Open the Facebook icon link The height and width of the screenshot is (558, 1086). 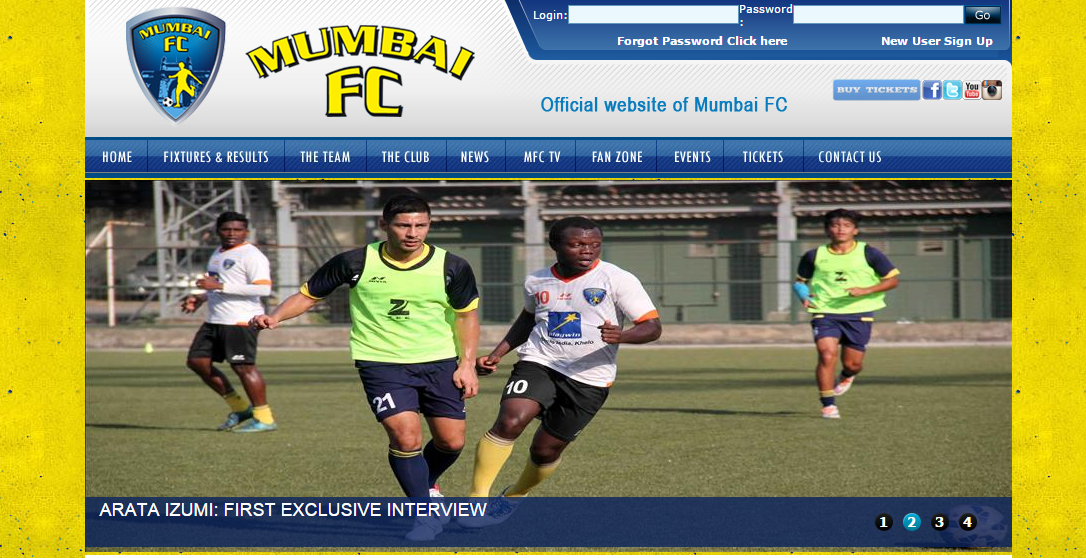click(x=932, y=90)
